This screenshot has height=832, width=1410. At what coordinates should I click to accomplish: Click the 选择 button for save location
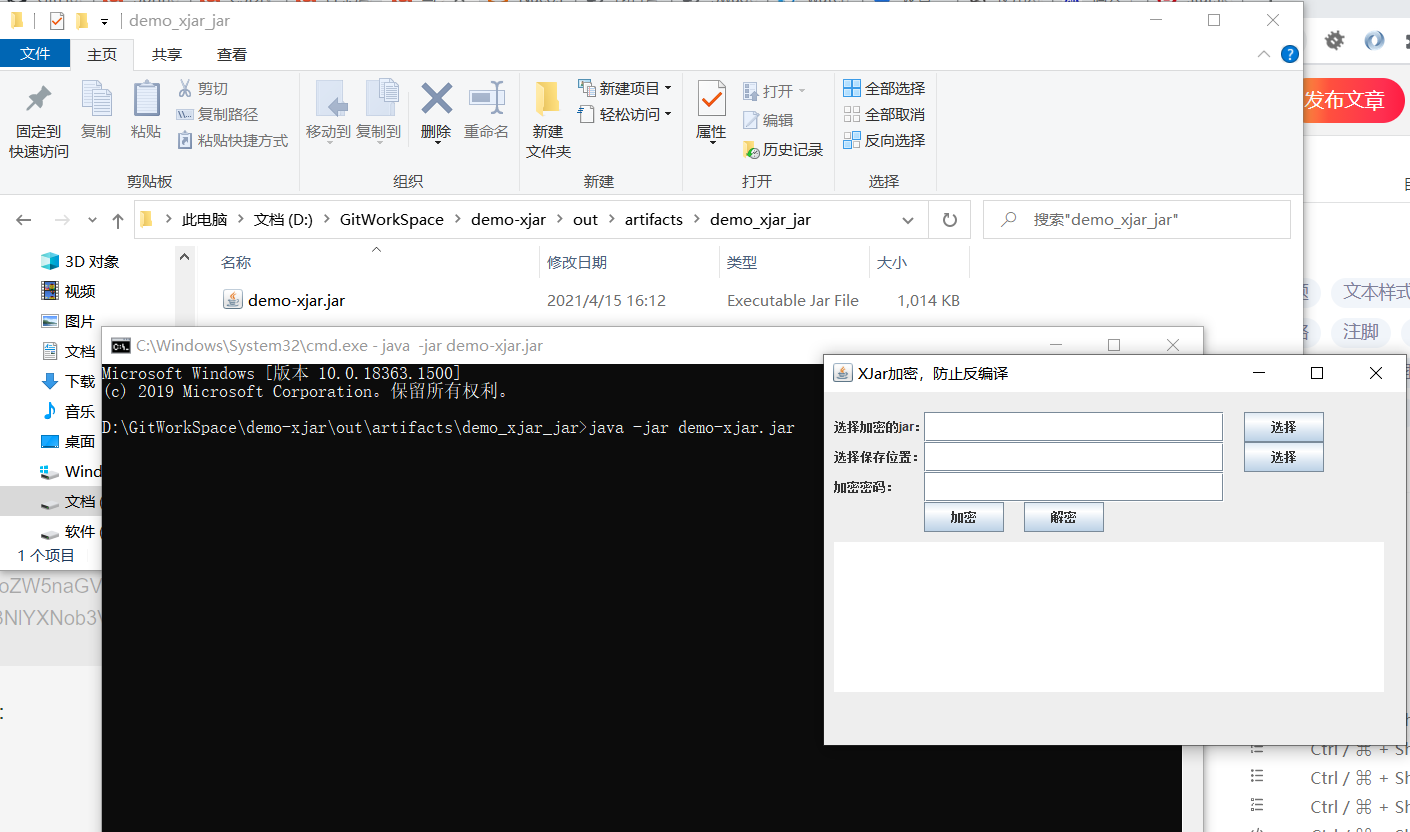coord(1284,457)
